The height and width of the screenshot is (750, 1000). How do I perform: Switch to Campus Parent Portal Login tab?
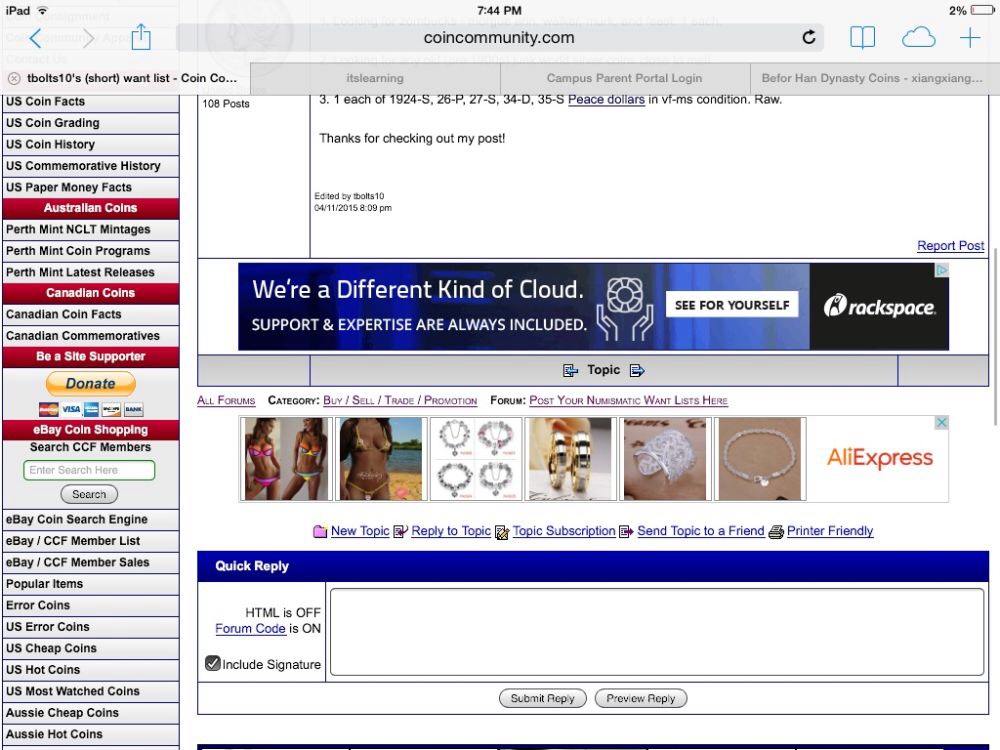(x=624, y=78)
